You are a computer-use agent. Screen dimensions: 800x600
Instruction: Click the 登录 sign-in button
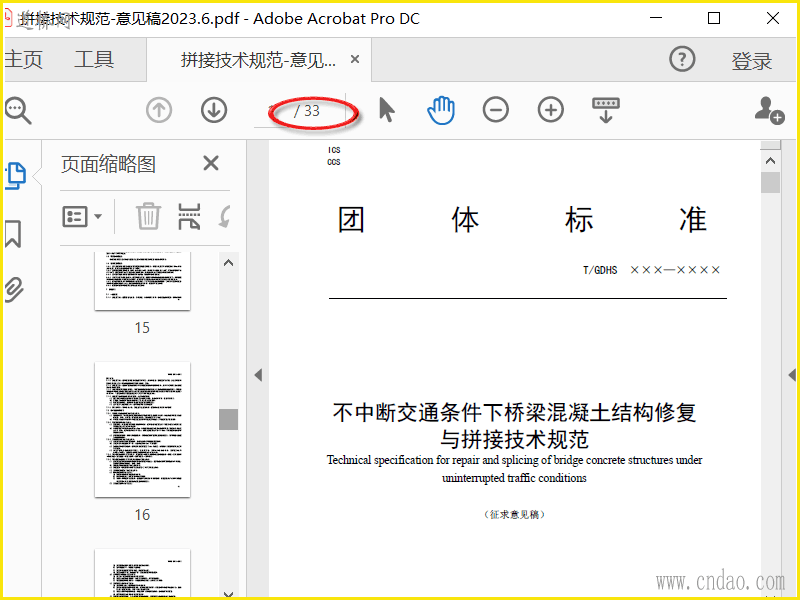752,61
